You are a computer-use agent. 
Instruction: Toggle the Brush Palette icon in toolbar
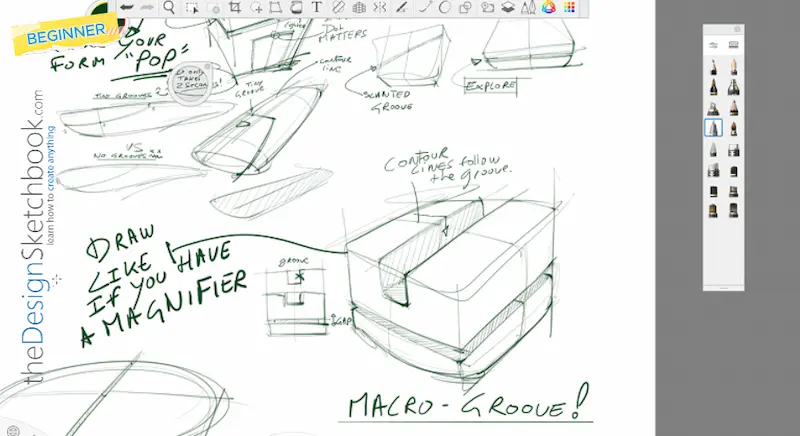tap(528, 7)
